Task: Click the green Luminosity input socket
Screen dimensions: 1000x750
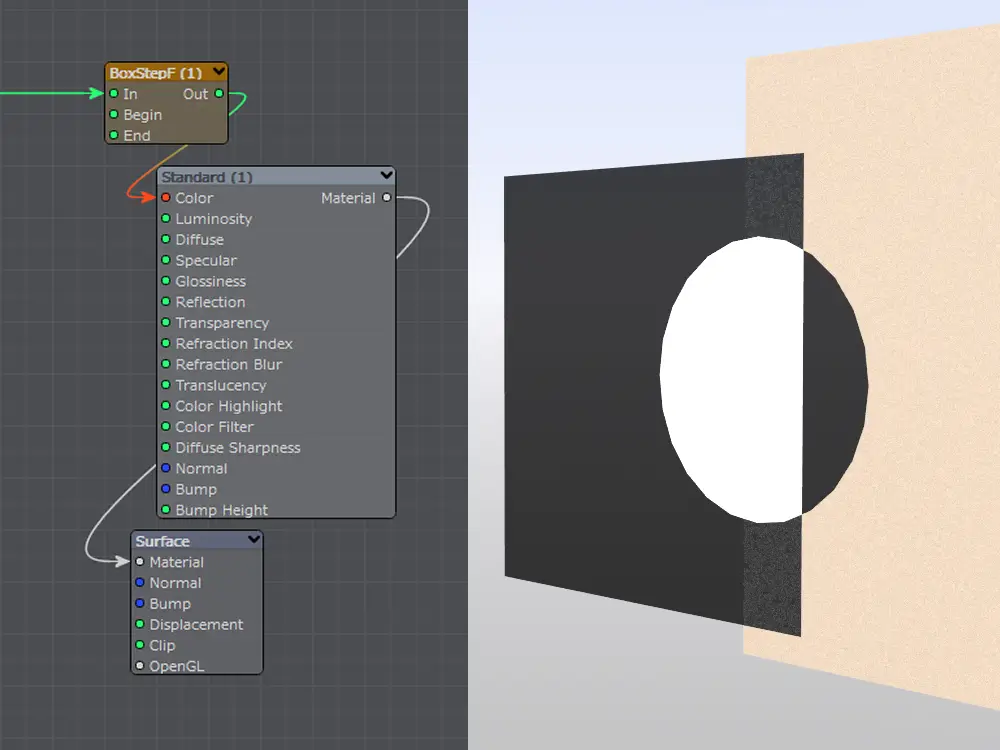Action: click(x=166, y=219)
